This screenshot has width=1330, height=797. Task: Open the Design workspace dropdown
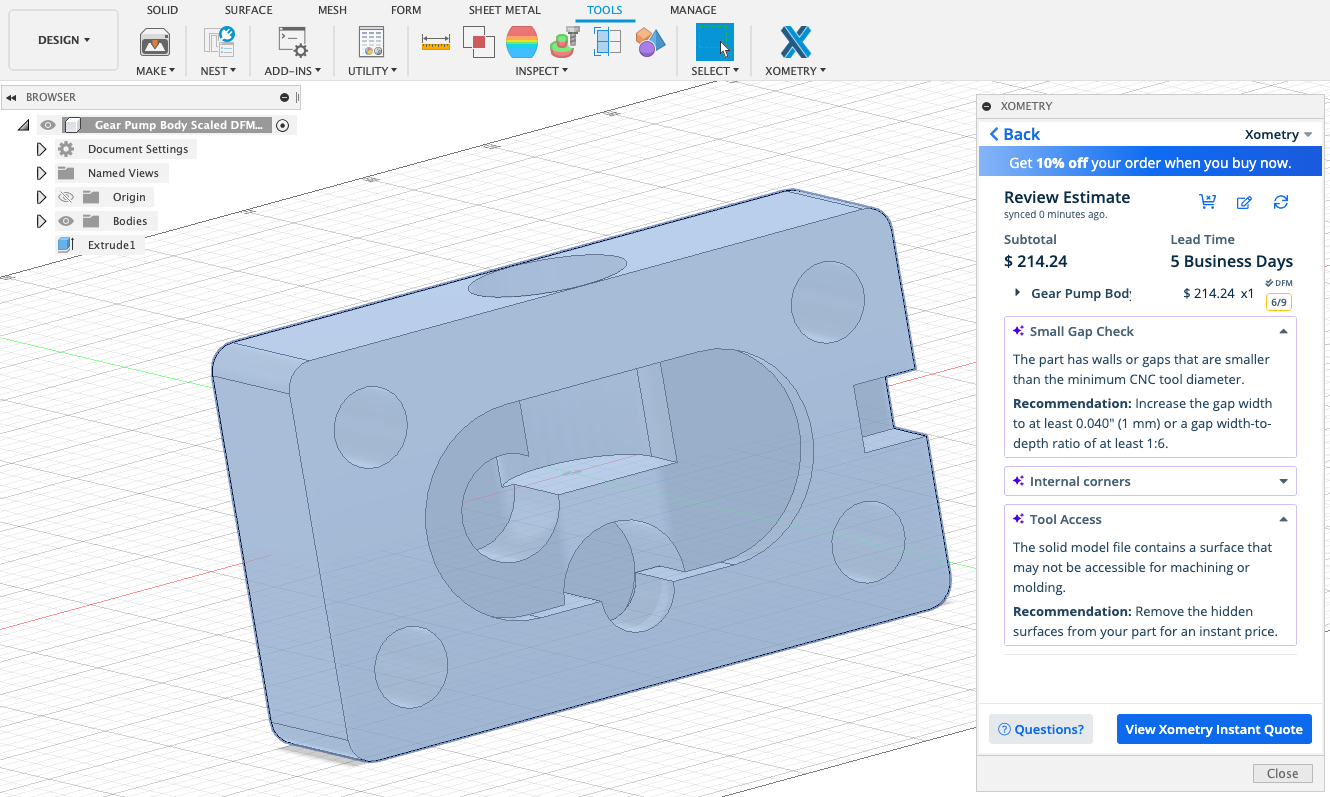coord(64,40)
